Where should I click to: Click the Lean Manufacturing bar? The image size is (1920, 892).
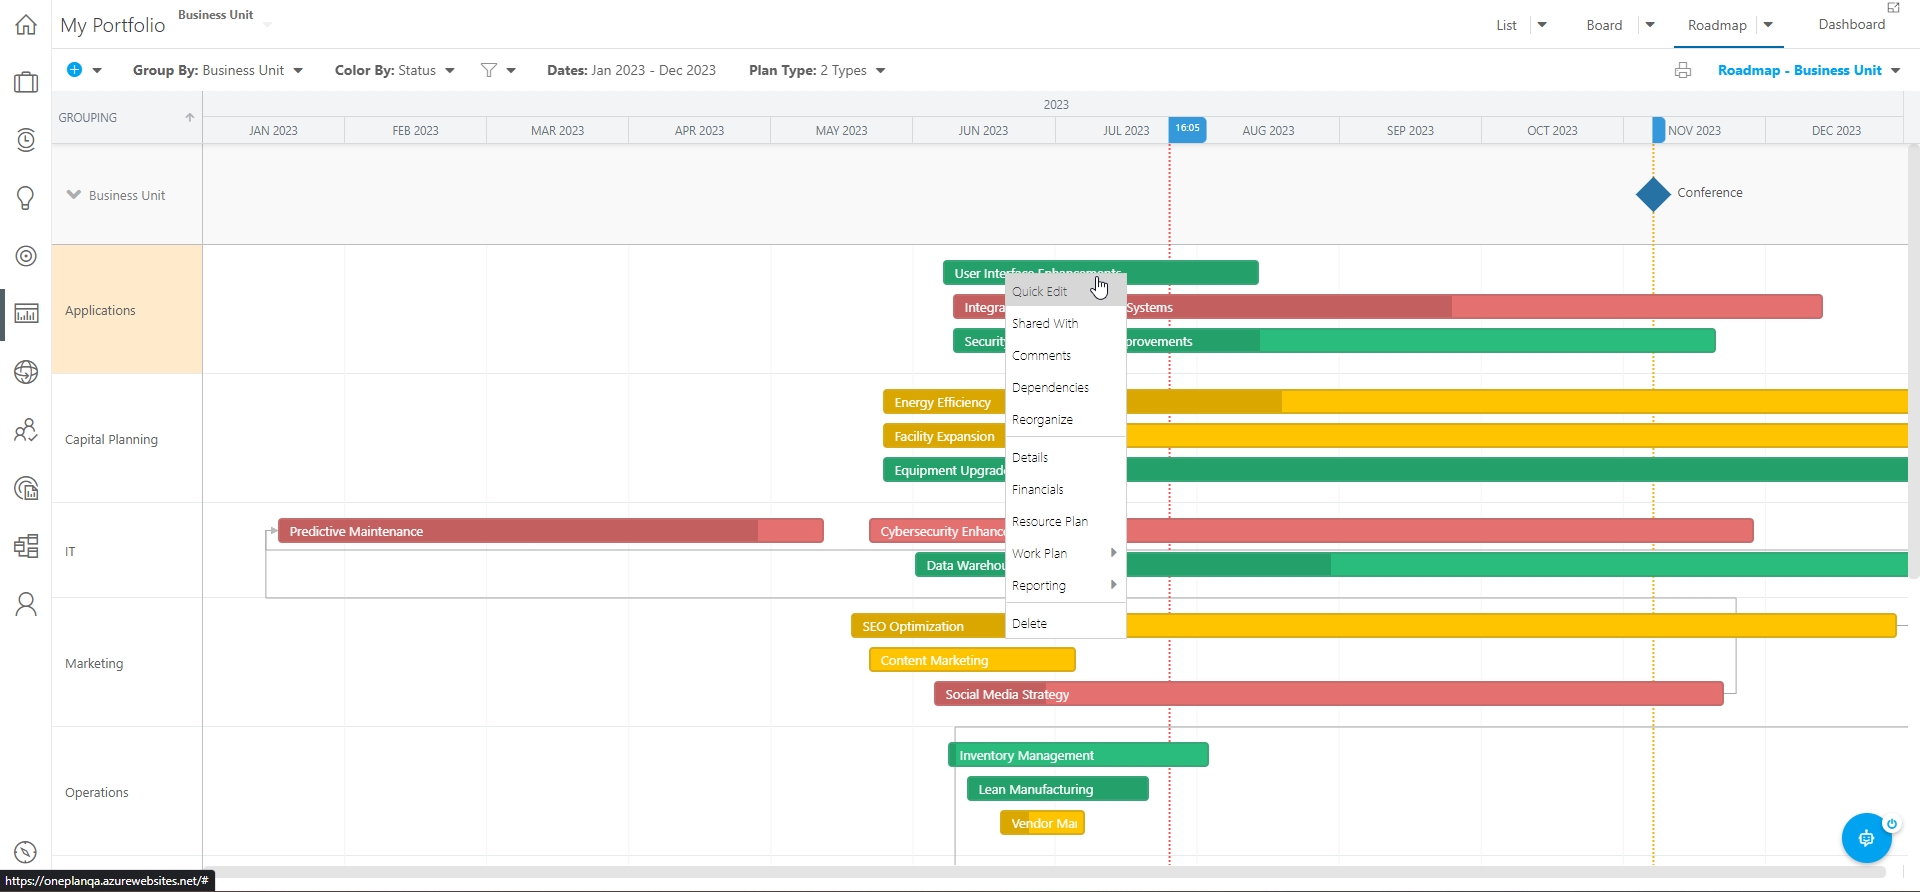(1057, 789)
